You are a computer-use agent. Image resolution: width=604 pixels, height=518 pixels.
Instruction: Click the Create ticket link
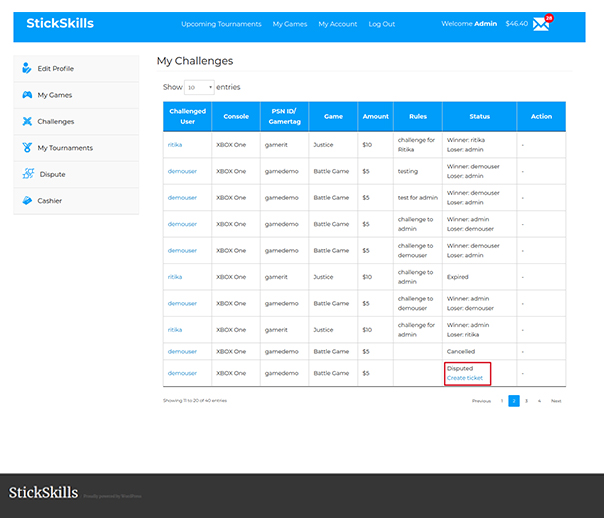465,378
